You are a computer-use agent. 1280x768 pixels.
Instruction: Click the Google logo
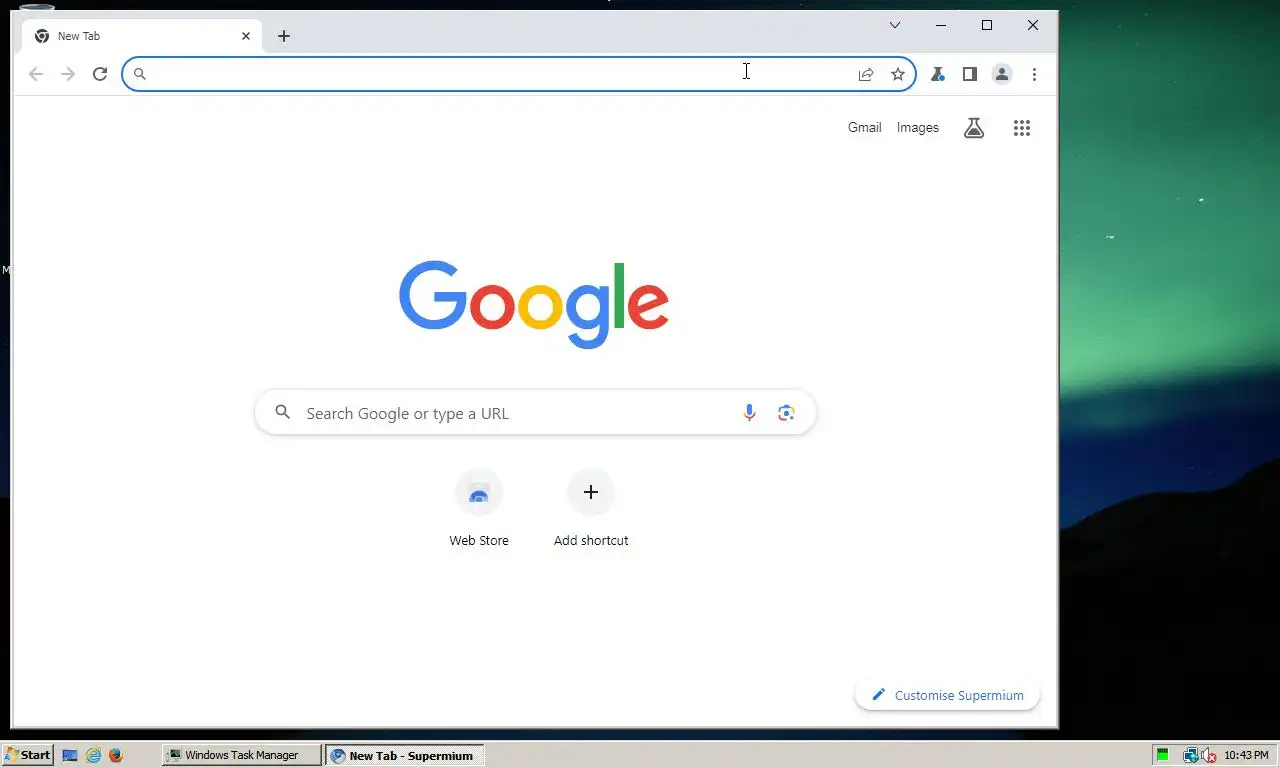[534, 304]
